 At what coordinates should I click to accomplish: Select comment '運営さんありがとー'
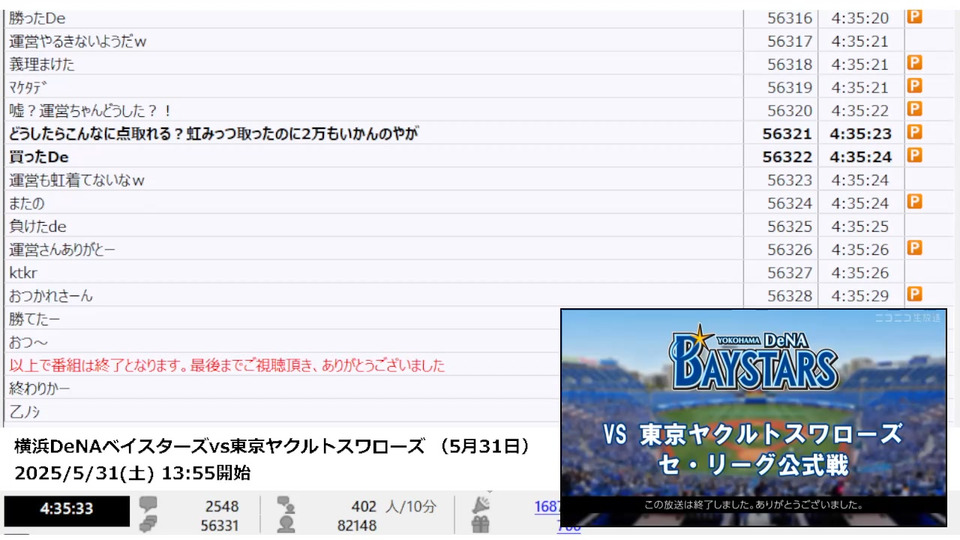point(62,250)
